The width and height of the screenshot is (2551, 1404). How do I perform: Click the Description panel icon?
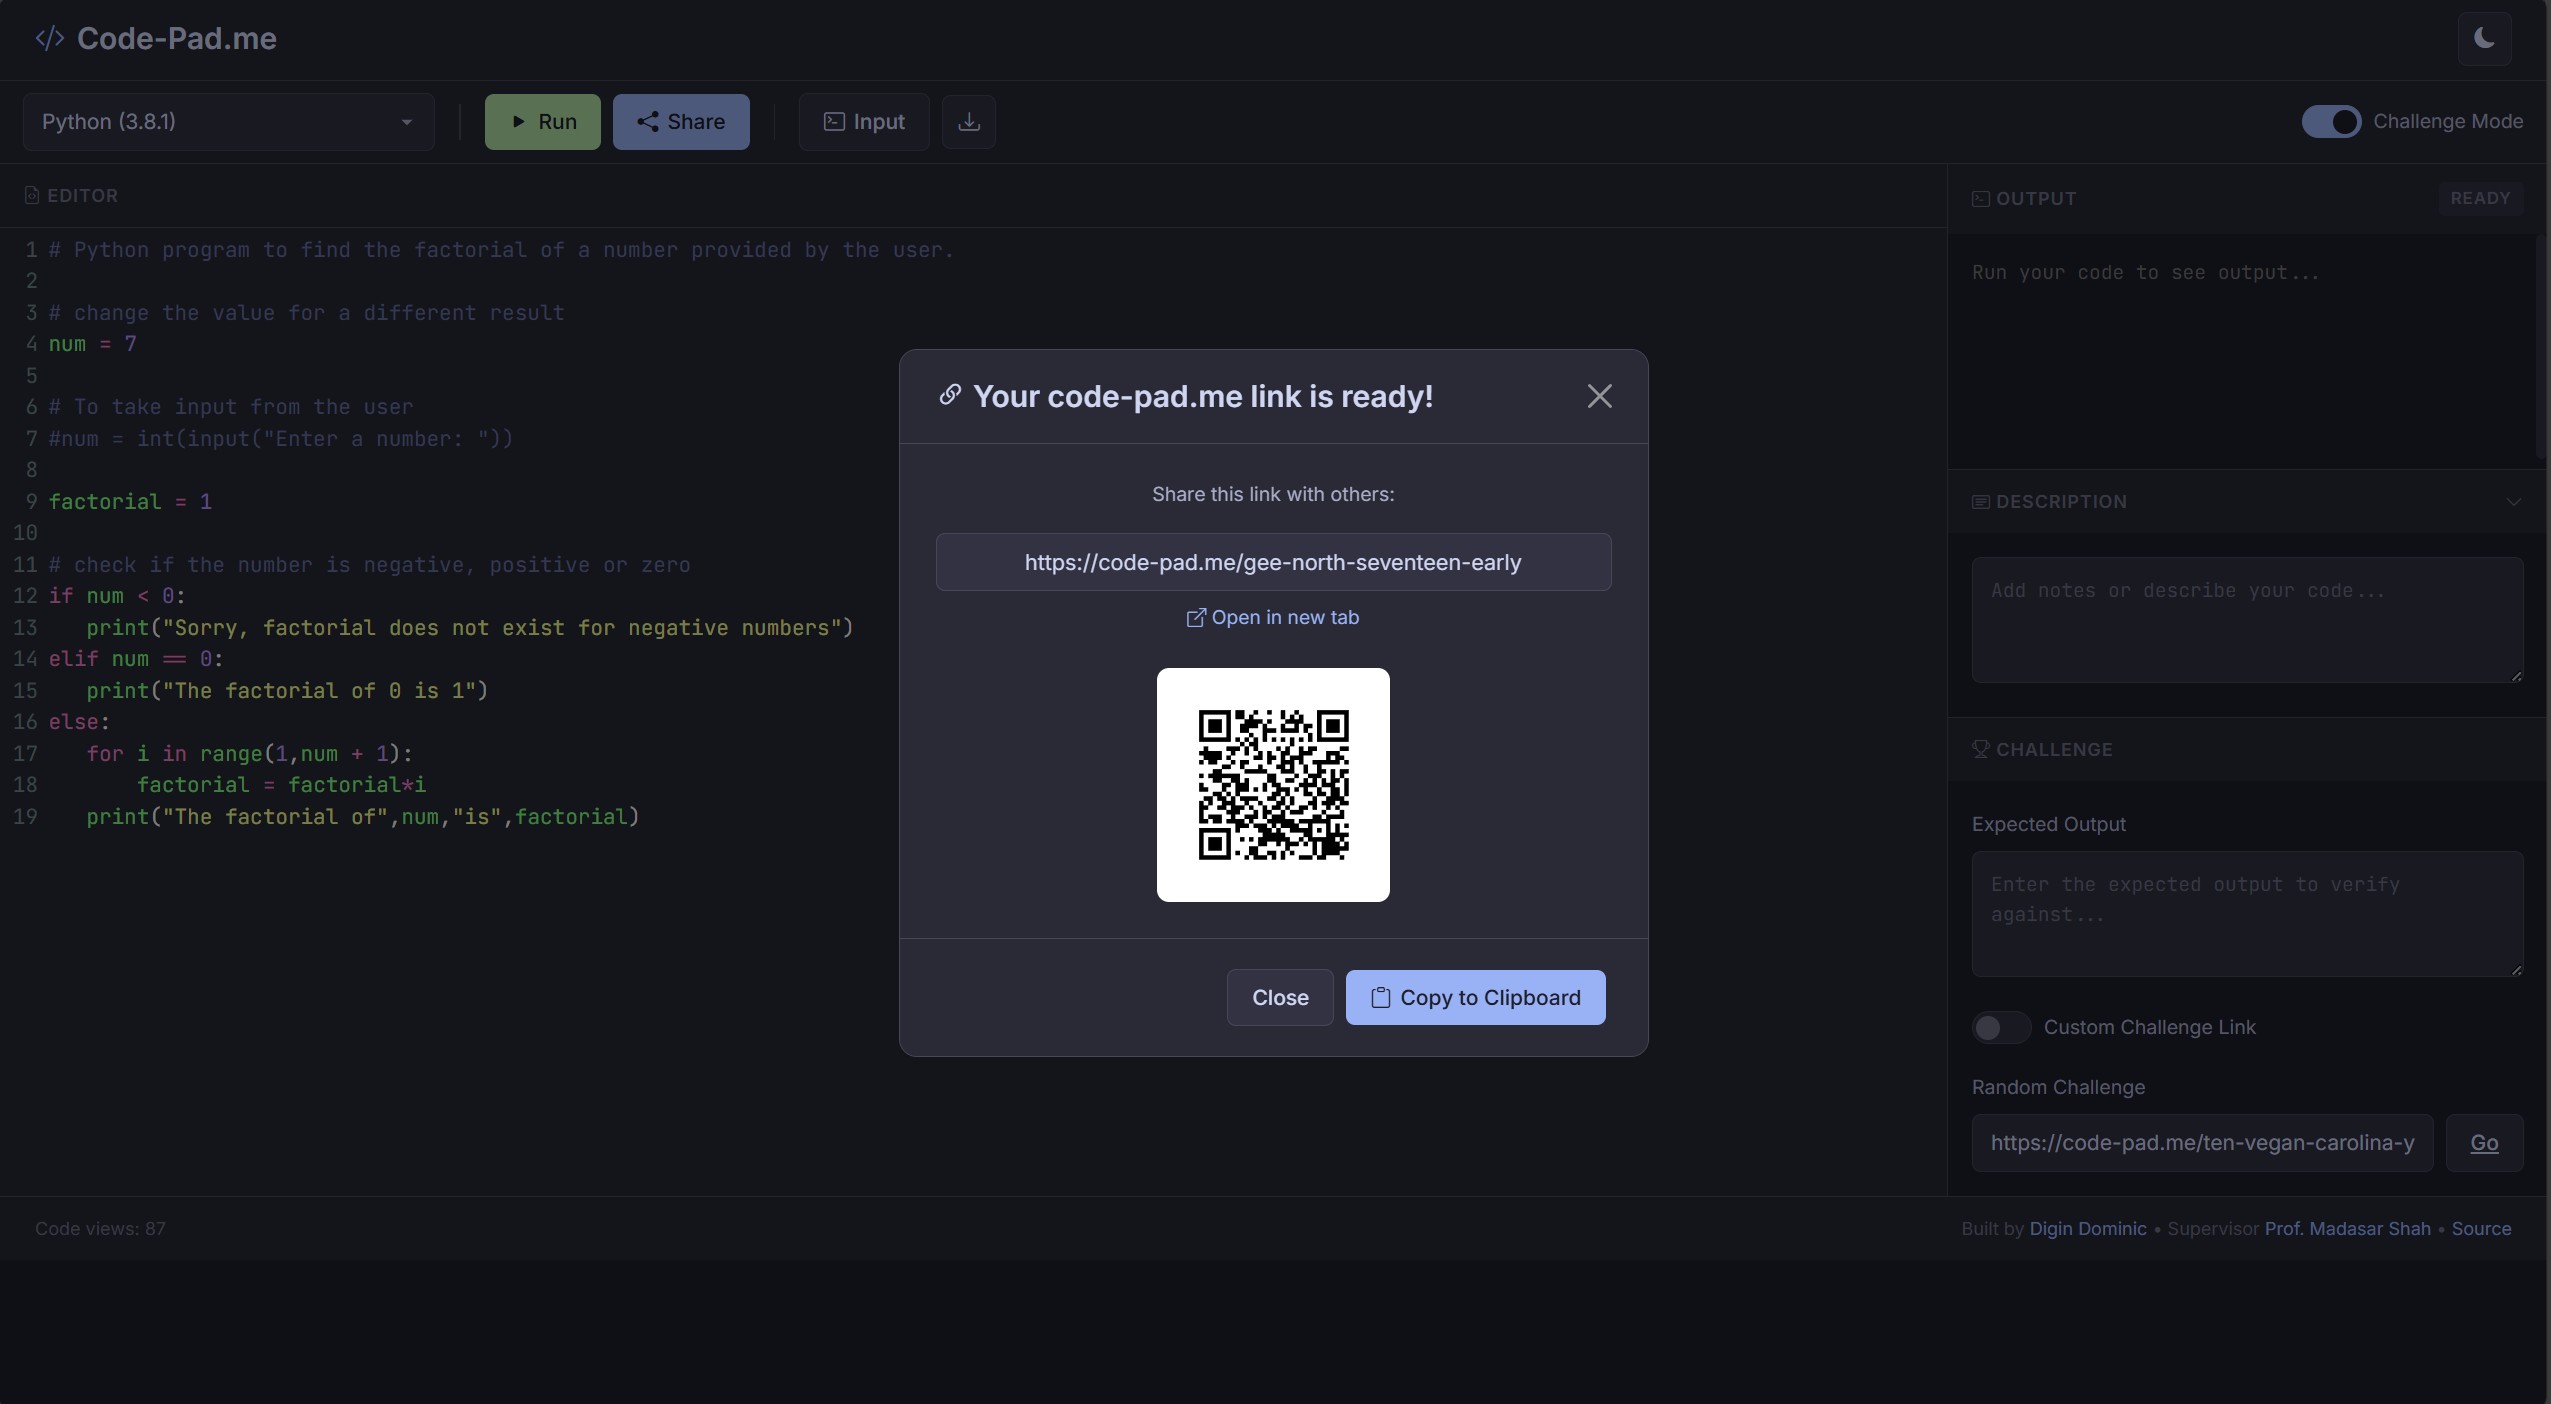tap(1980, 500)
